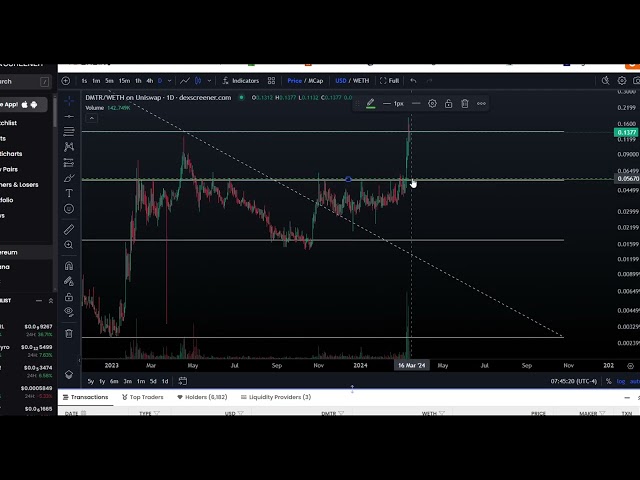The height and width of the screenshot is (480, 640).
Task: Toggle the log scale option
Action: (621, 381)
